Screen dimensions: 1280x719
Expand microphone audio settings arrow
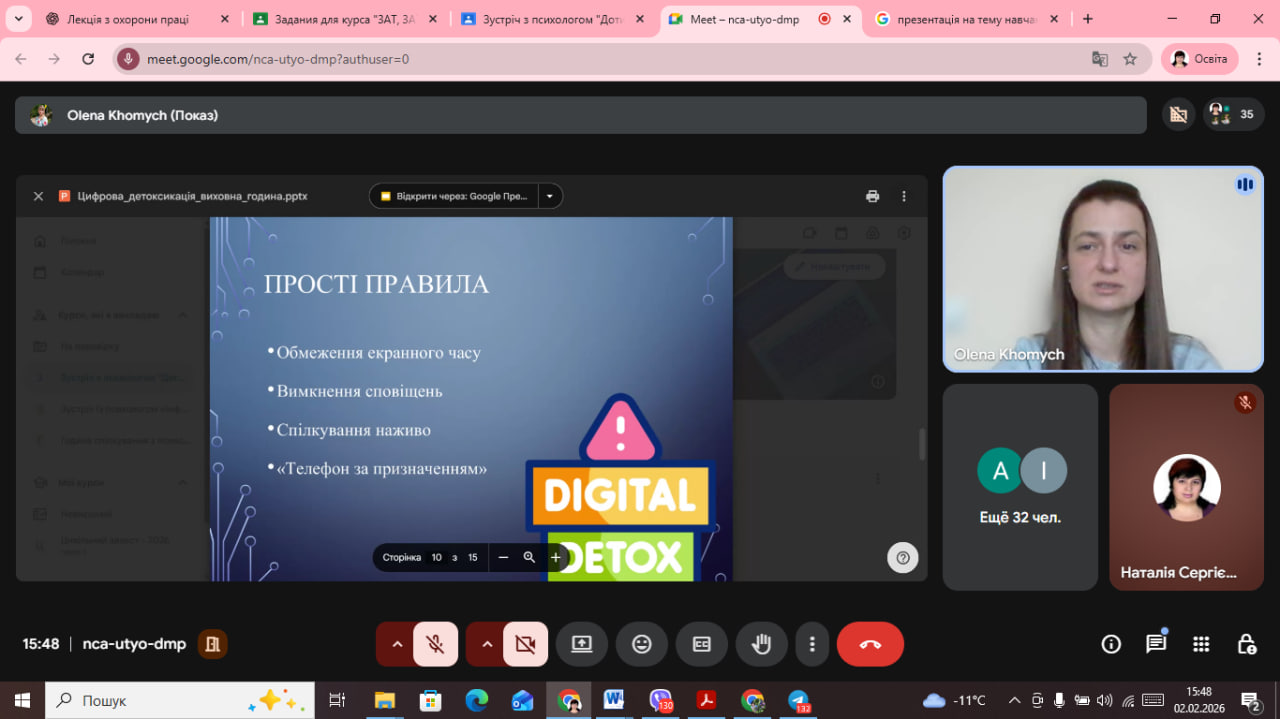(x=397, y=644)
